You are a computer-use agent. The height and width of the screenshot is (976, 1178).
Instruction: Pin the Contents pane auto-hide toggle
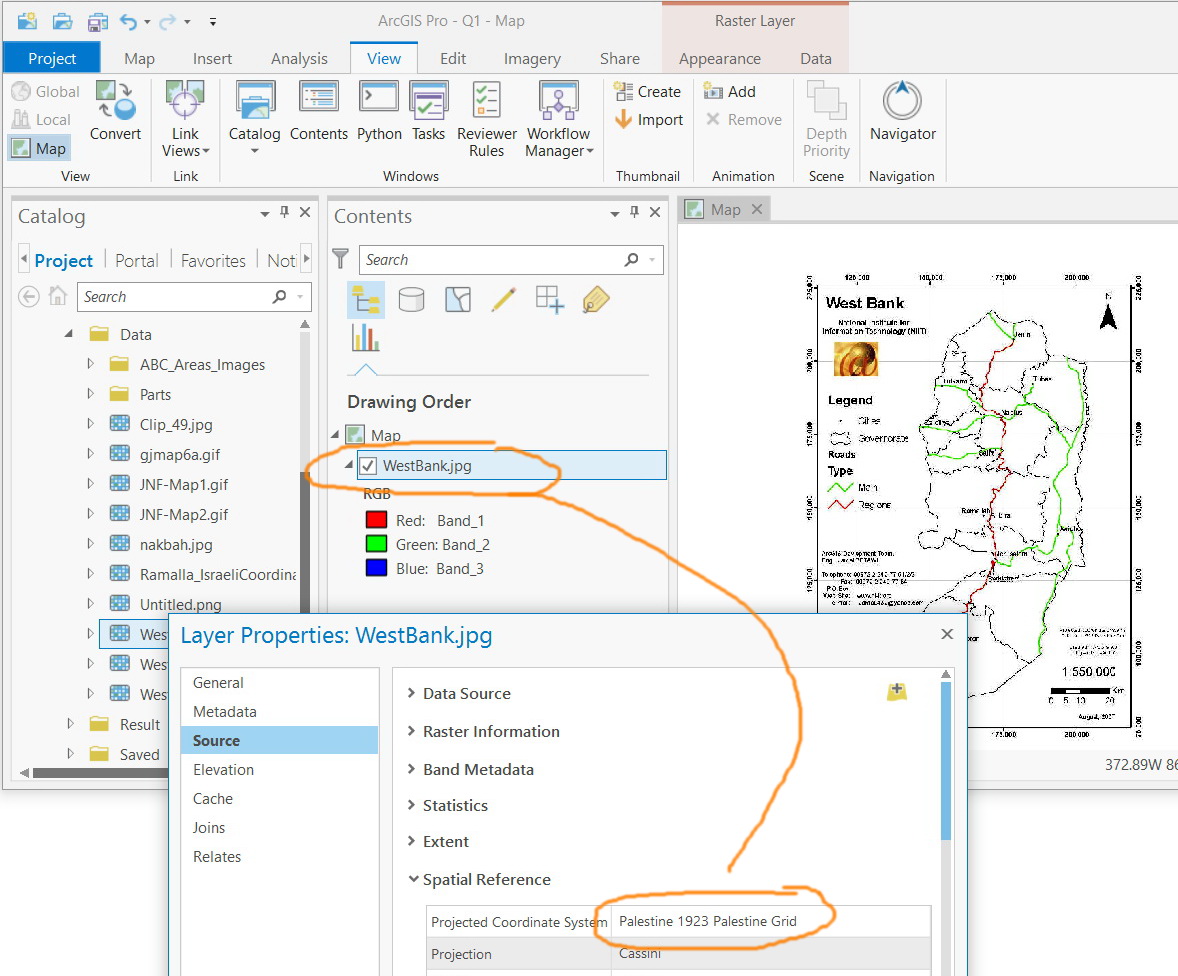tap(635, 213)
